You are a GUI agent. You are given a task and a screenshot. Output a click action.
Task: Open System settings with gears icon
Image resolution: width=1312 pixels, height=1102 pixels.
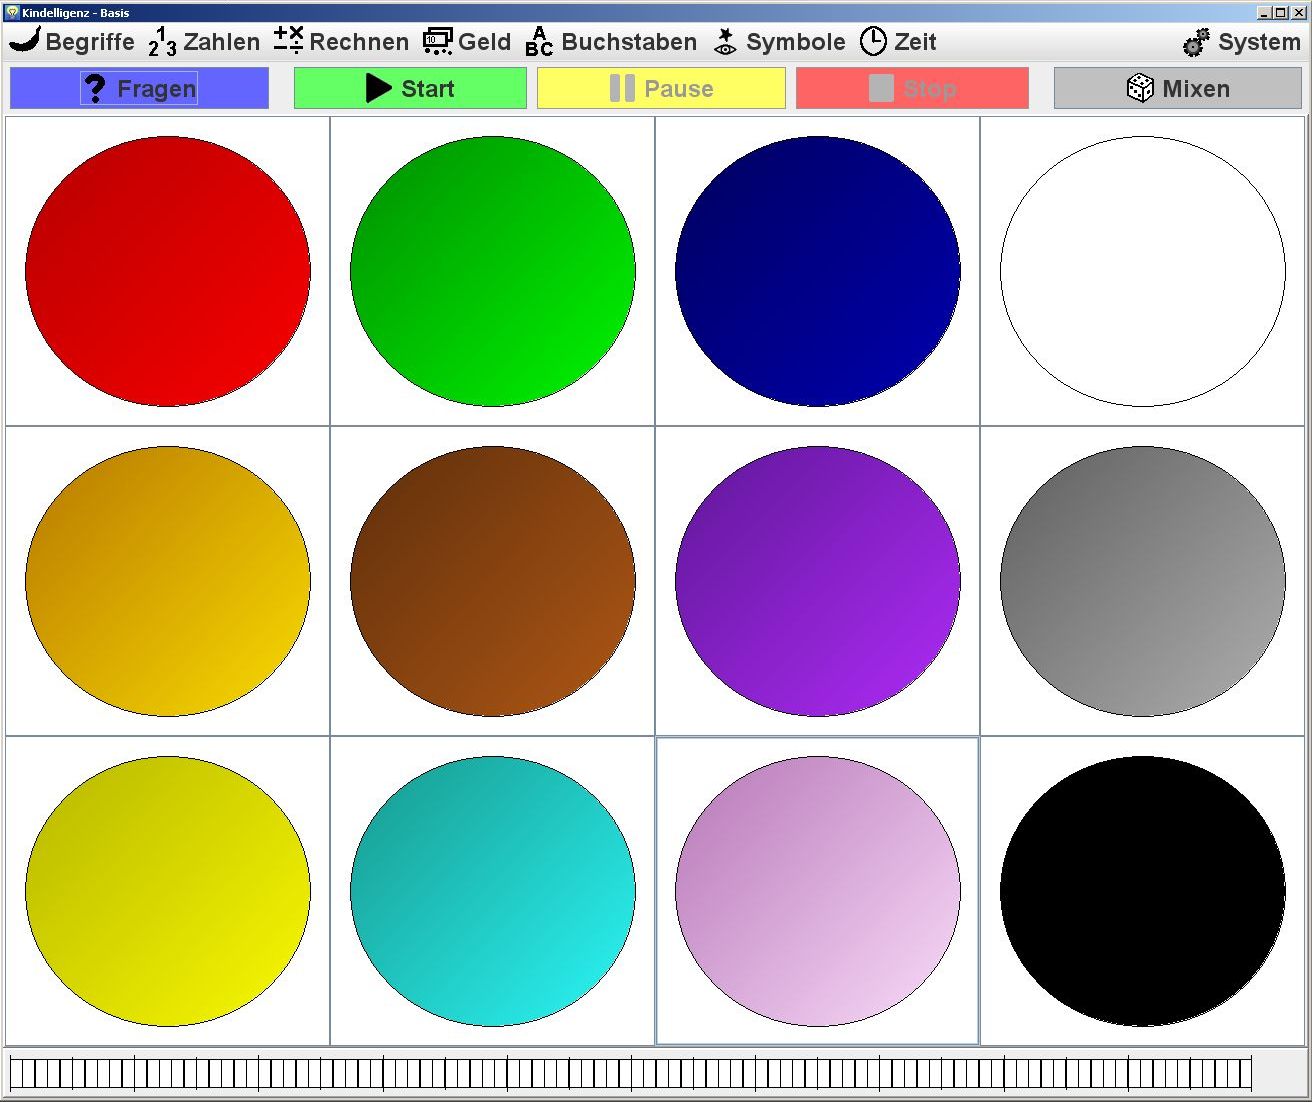click(1241, 41)
